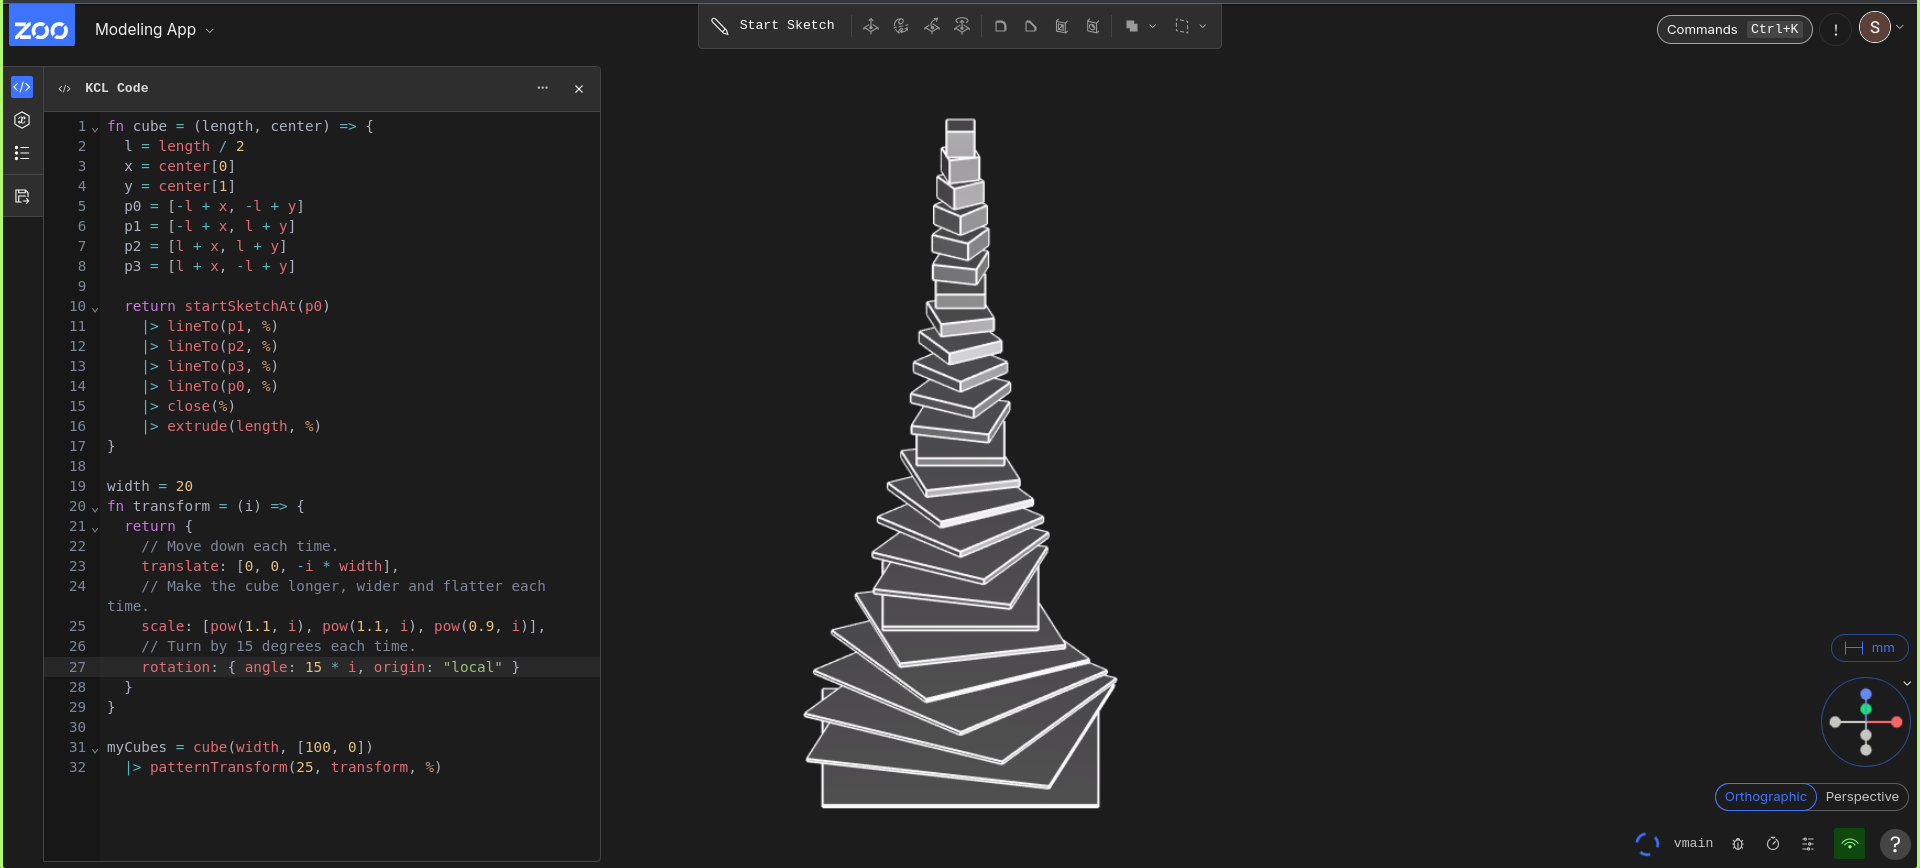The height and width of the screenshot is (868, 1920).
Task: Open the user avatar account menu
Action: click(x=1875, y=28)
